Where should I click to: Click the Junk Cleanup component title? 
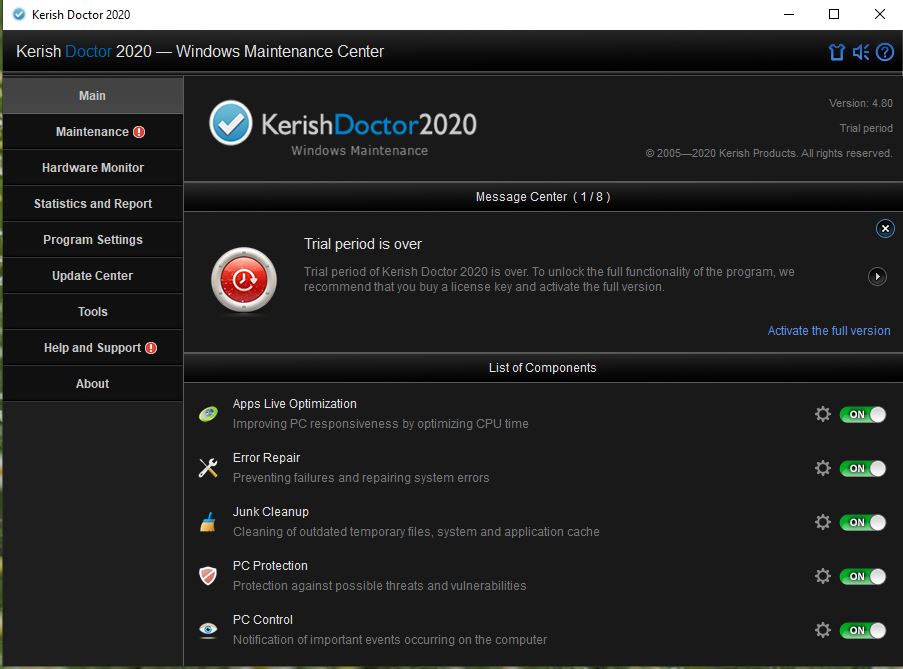[271, 512]
